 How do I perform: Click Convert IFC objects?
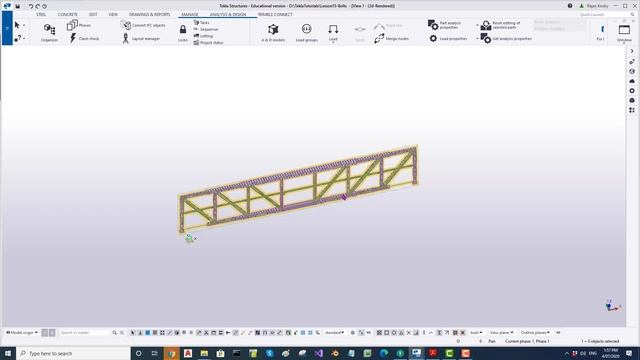coord(143,25)
